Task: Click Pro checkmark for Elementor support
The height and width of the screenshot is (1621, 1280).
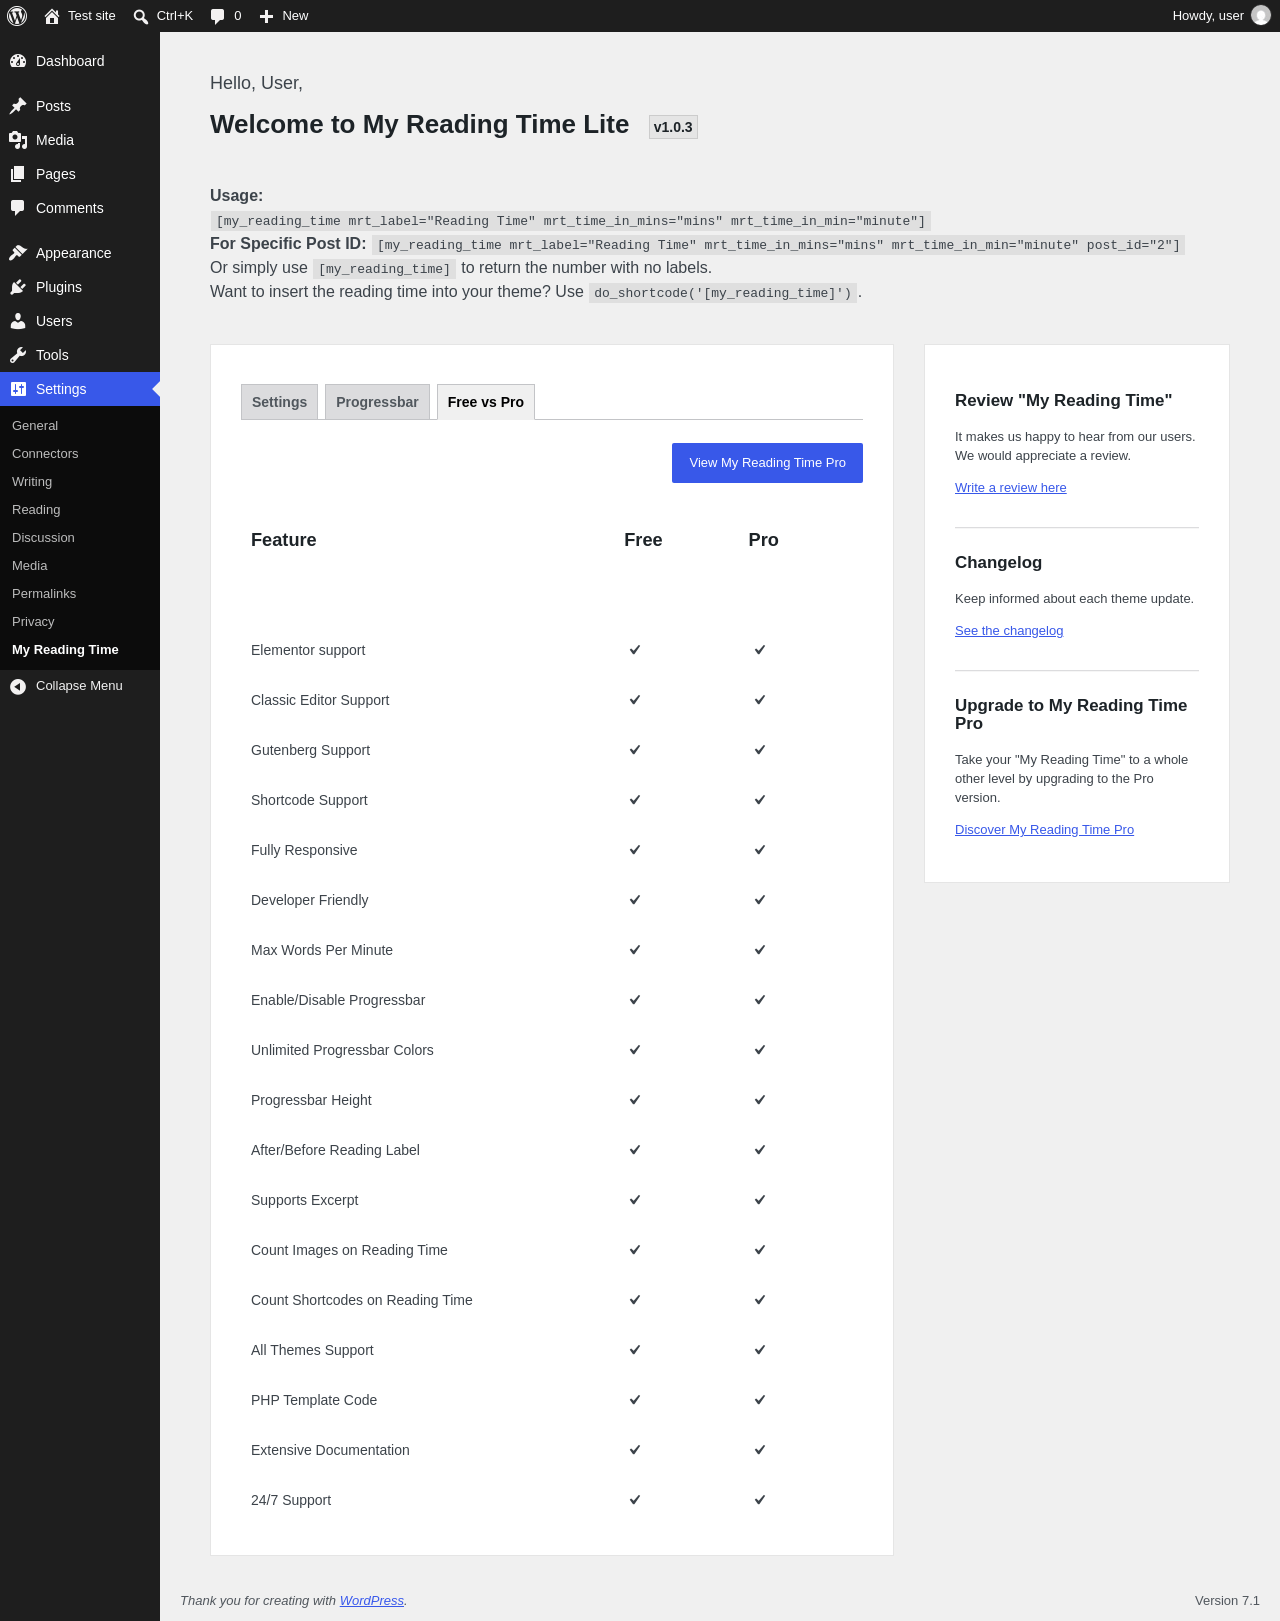Action: click(x=760, y=650)
